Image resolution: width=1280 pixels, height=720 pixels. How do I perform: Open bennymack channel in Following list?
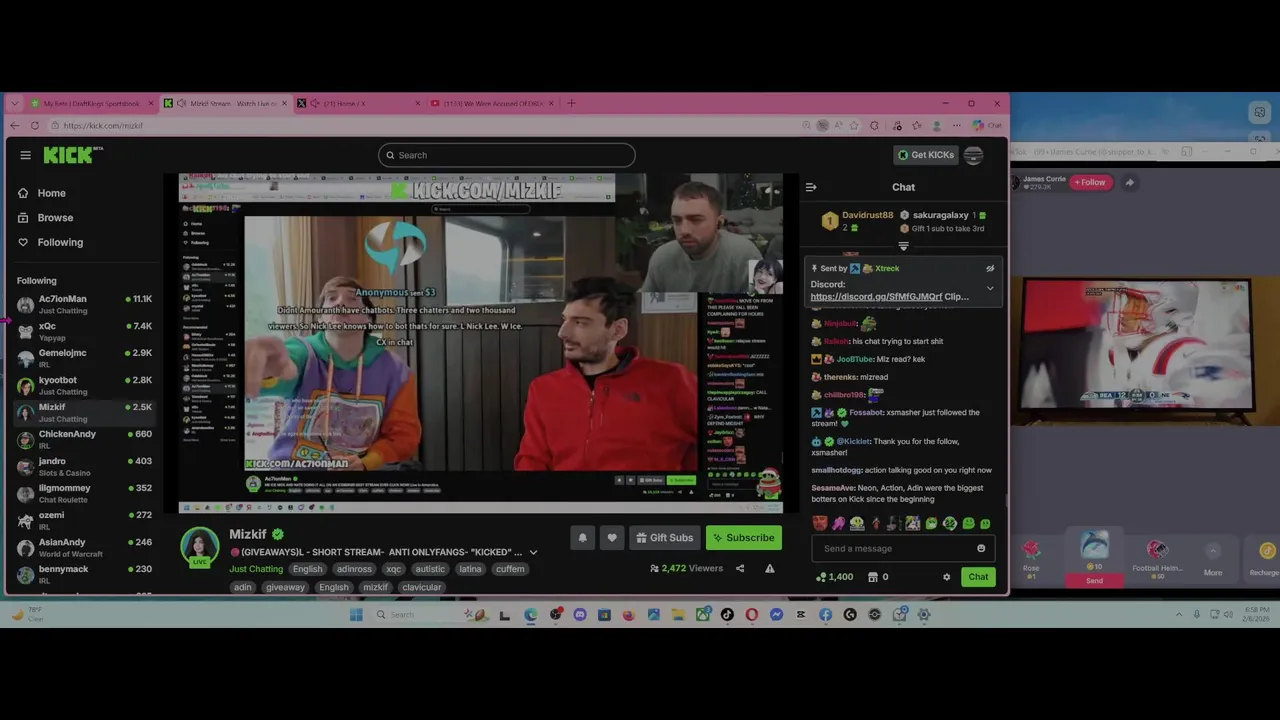[x=85, y=574]
